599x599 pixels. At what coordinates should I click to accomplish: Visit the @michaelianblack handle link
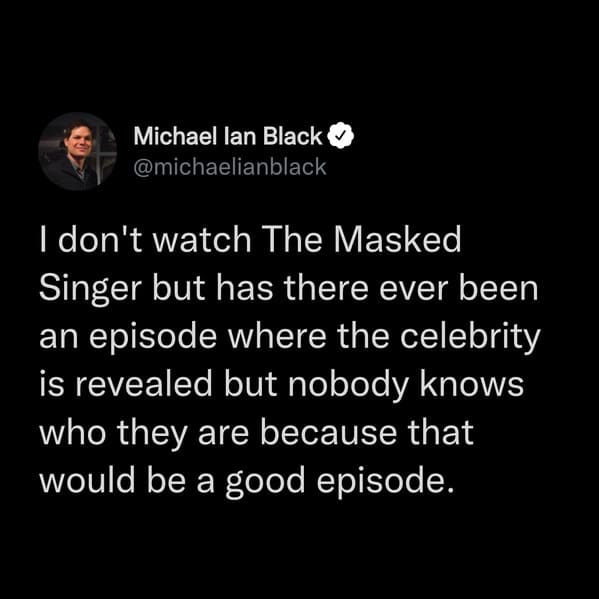click(x=230, y=167)
